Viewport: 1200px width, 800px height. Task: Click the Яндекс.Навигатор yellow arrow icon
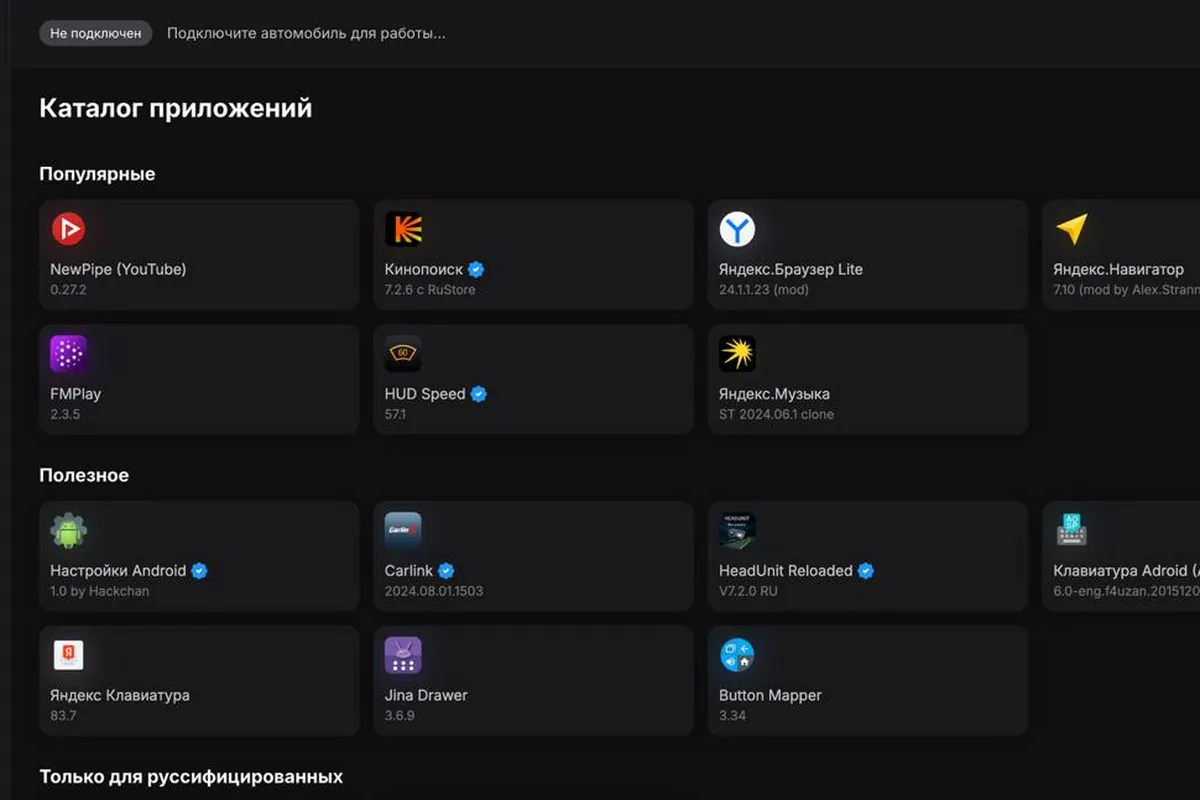coord(1071,229)
